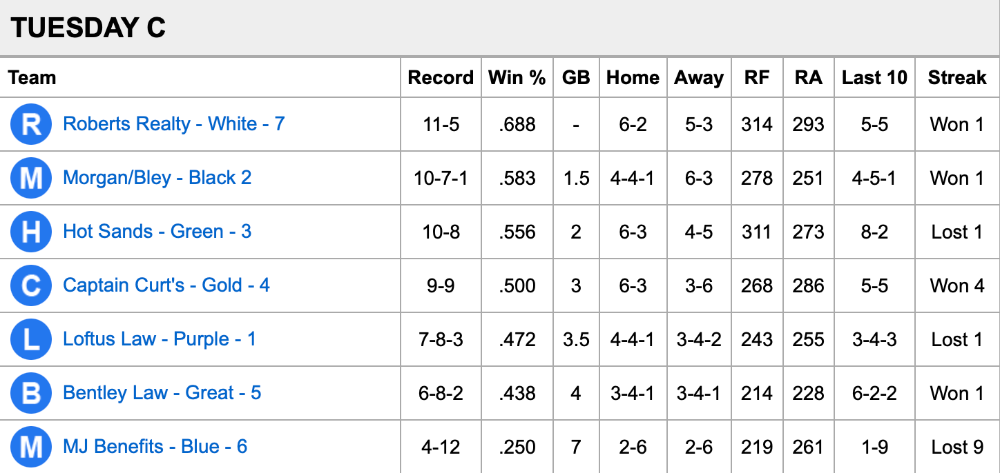Click the Loftus Law round L icon
Screen dimensions: 1000x473
pos(31,340)
